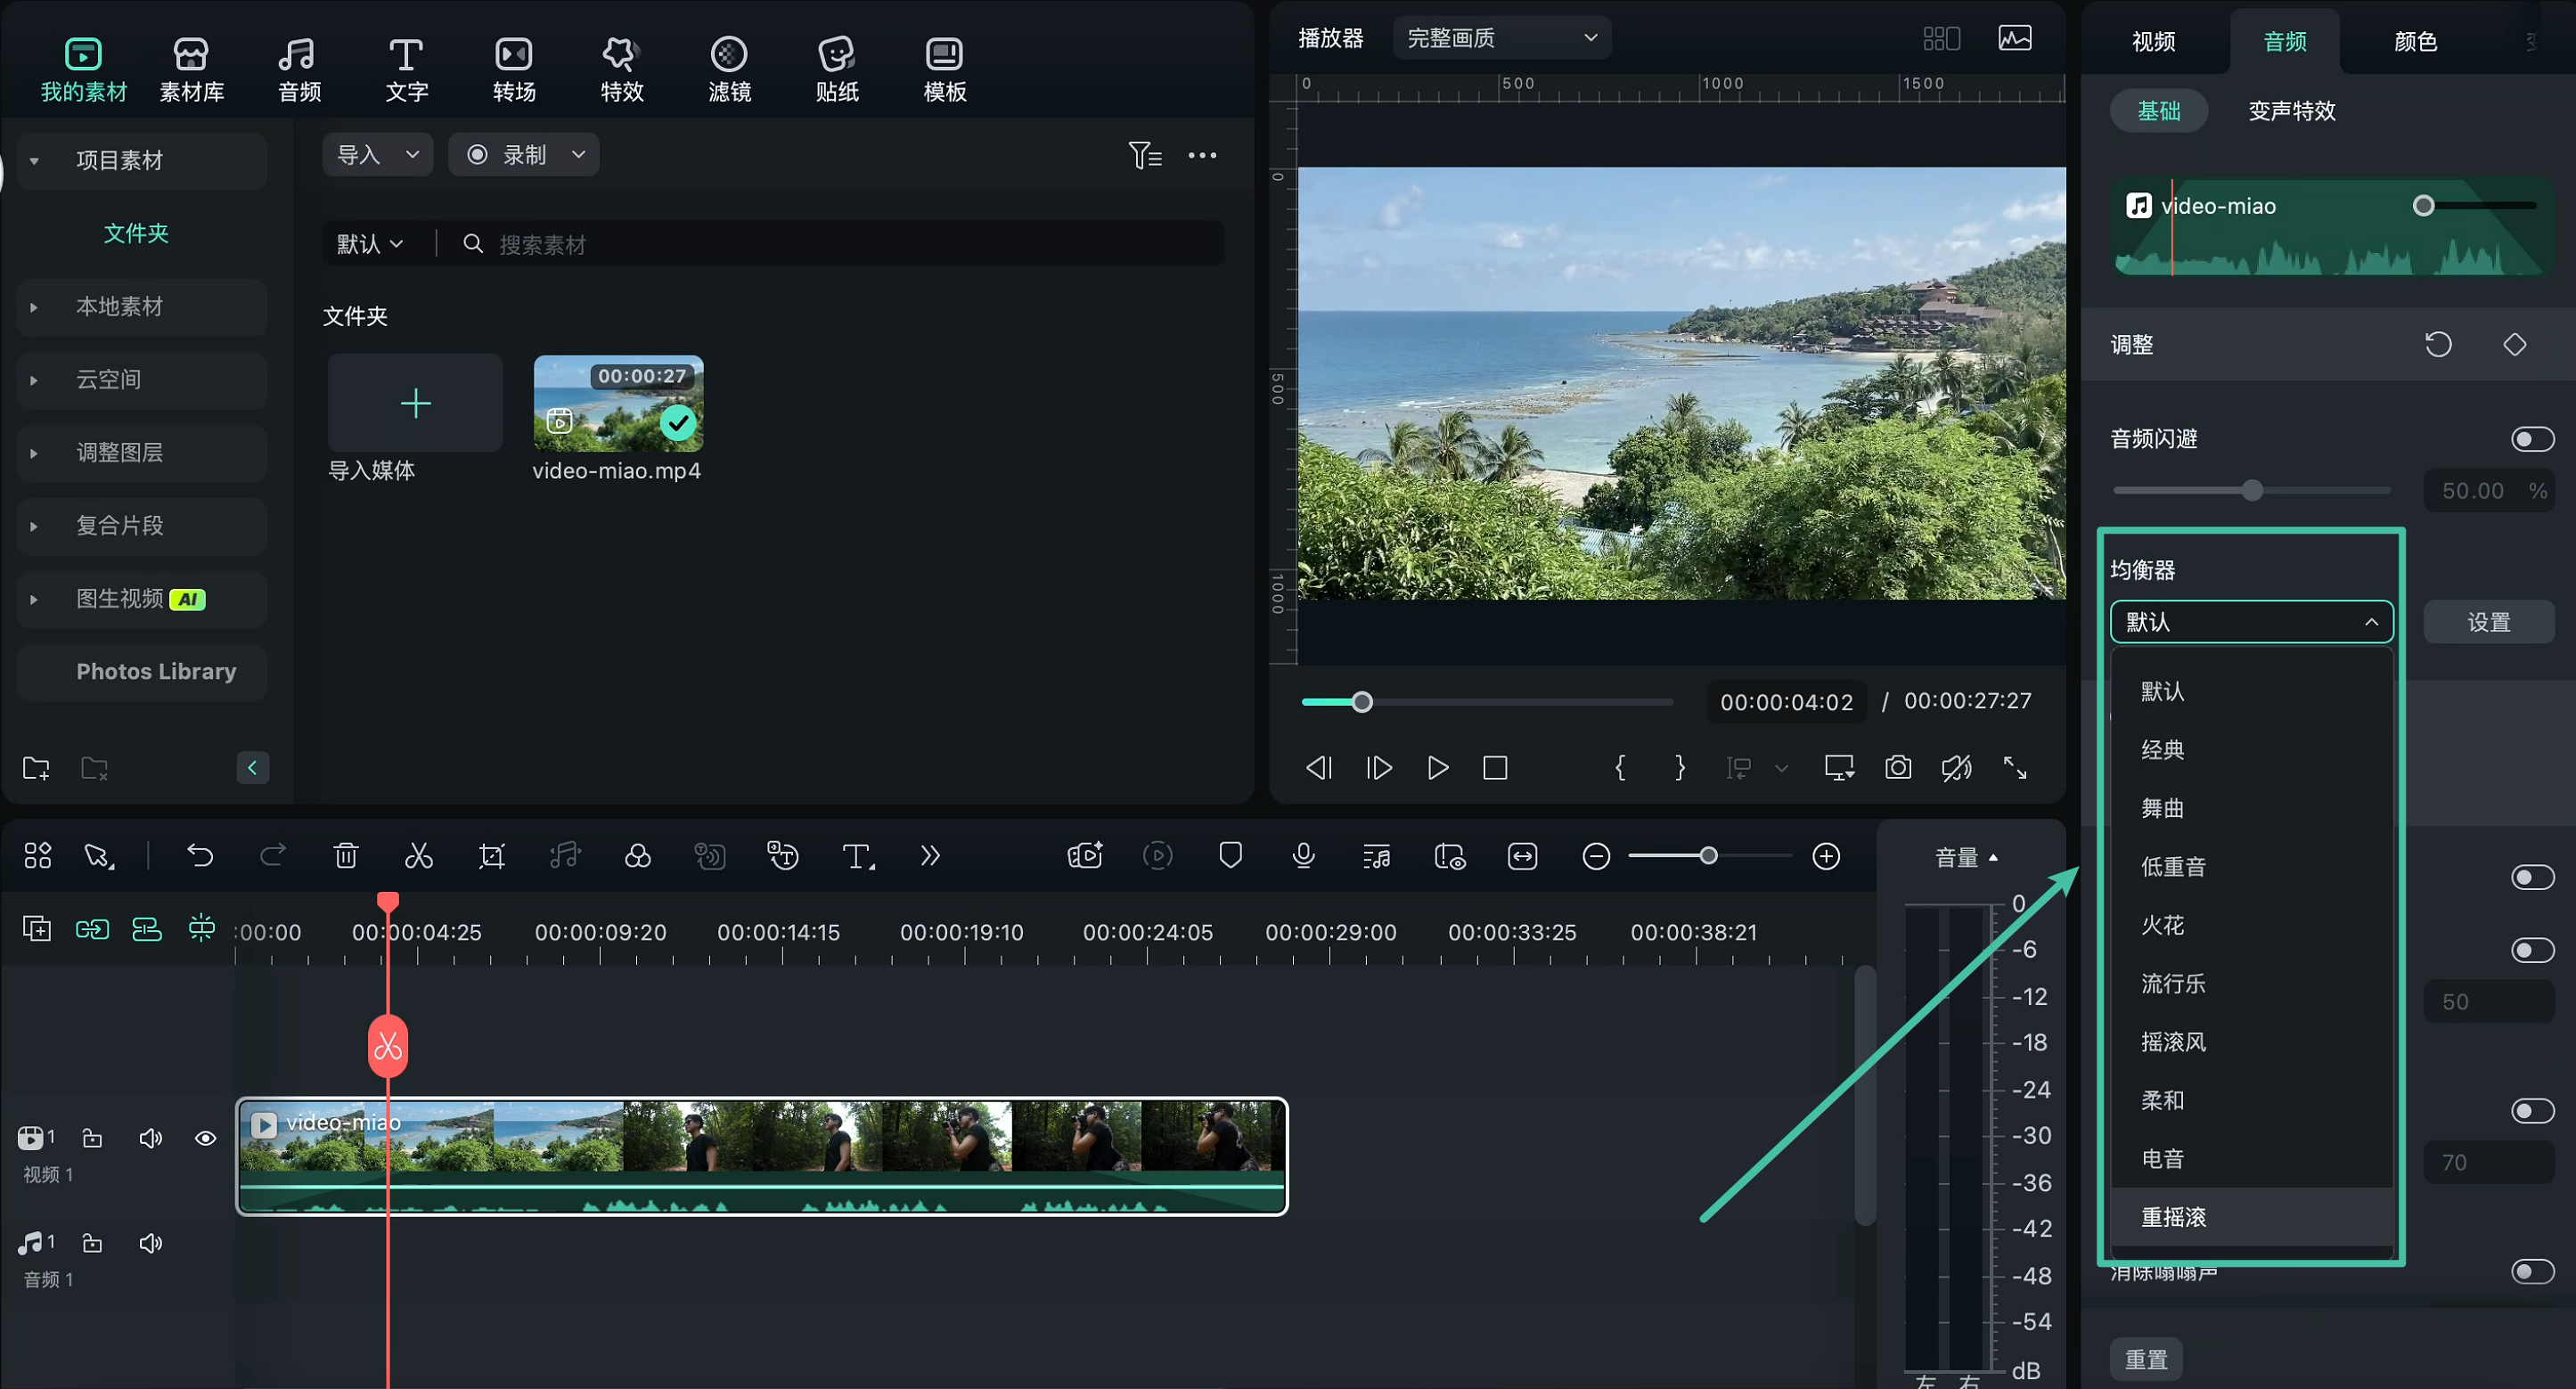Click the marker shield icon

(1230, 856)
